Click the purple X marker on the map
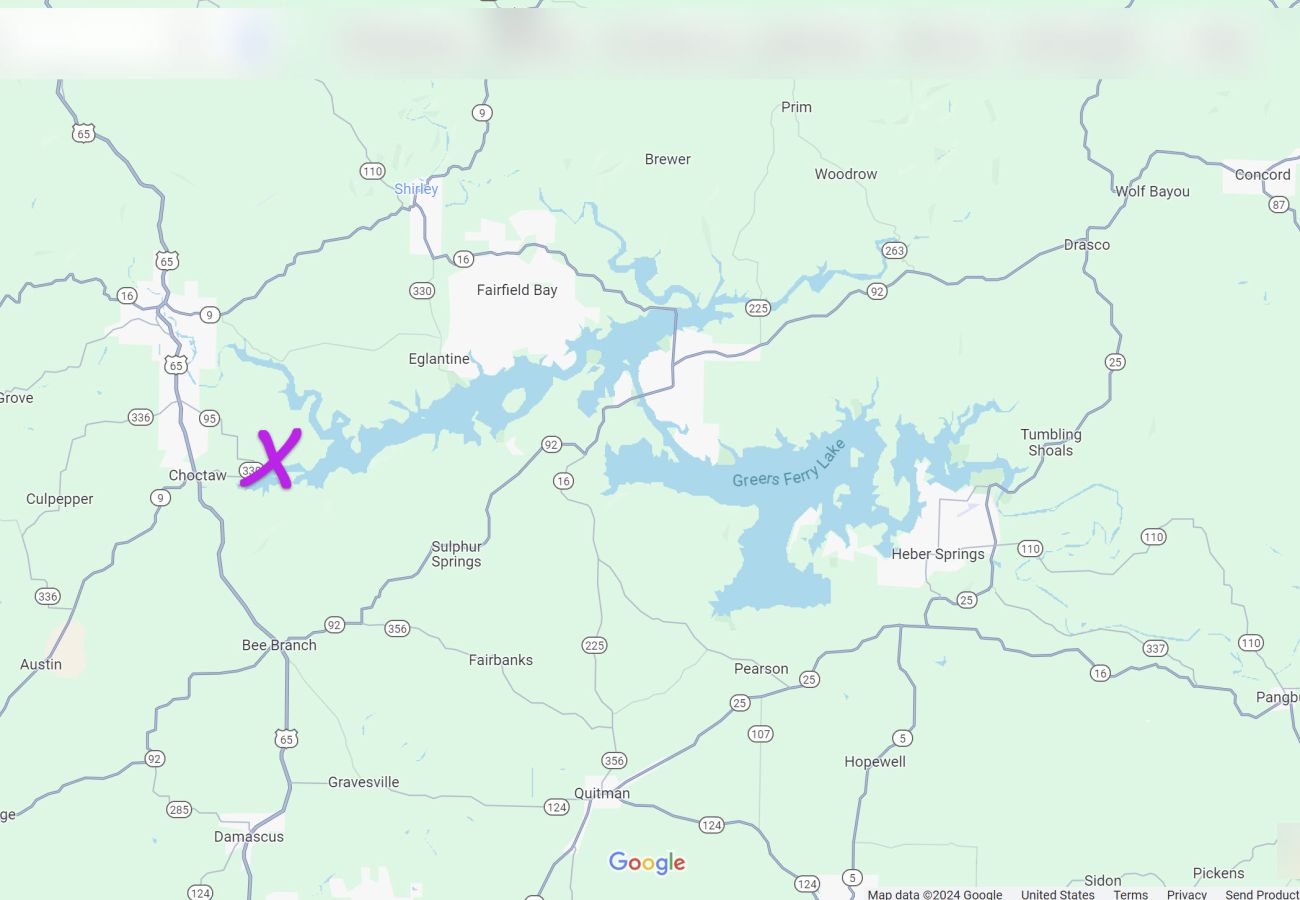Screen dimensions: 1300x900 [271, 459]
